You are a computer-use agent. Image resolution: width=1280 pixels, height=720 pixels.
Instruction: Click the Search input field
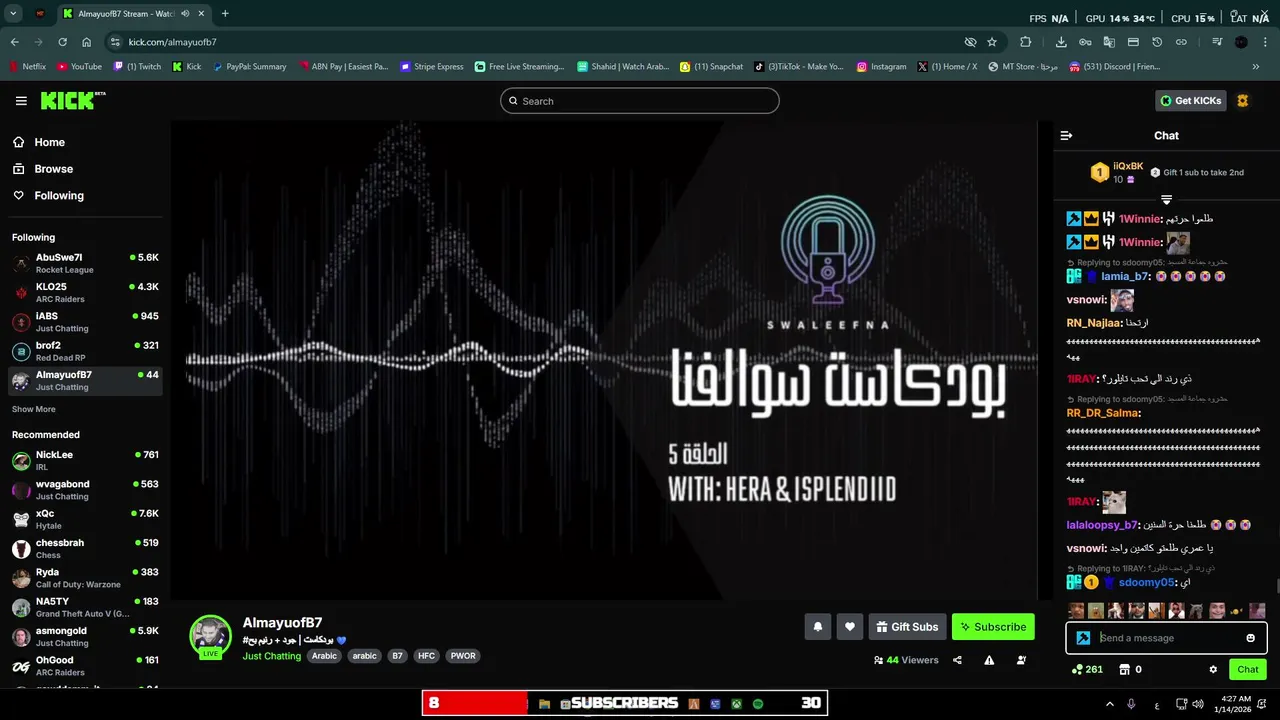pyautogui.click(x=640, y=101)
